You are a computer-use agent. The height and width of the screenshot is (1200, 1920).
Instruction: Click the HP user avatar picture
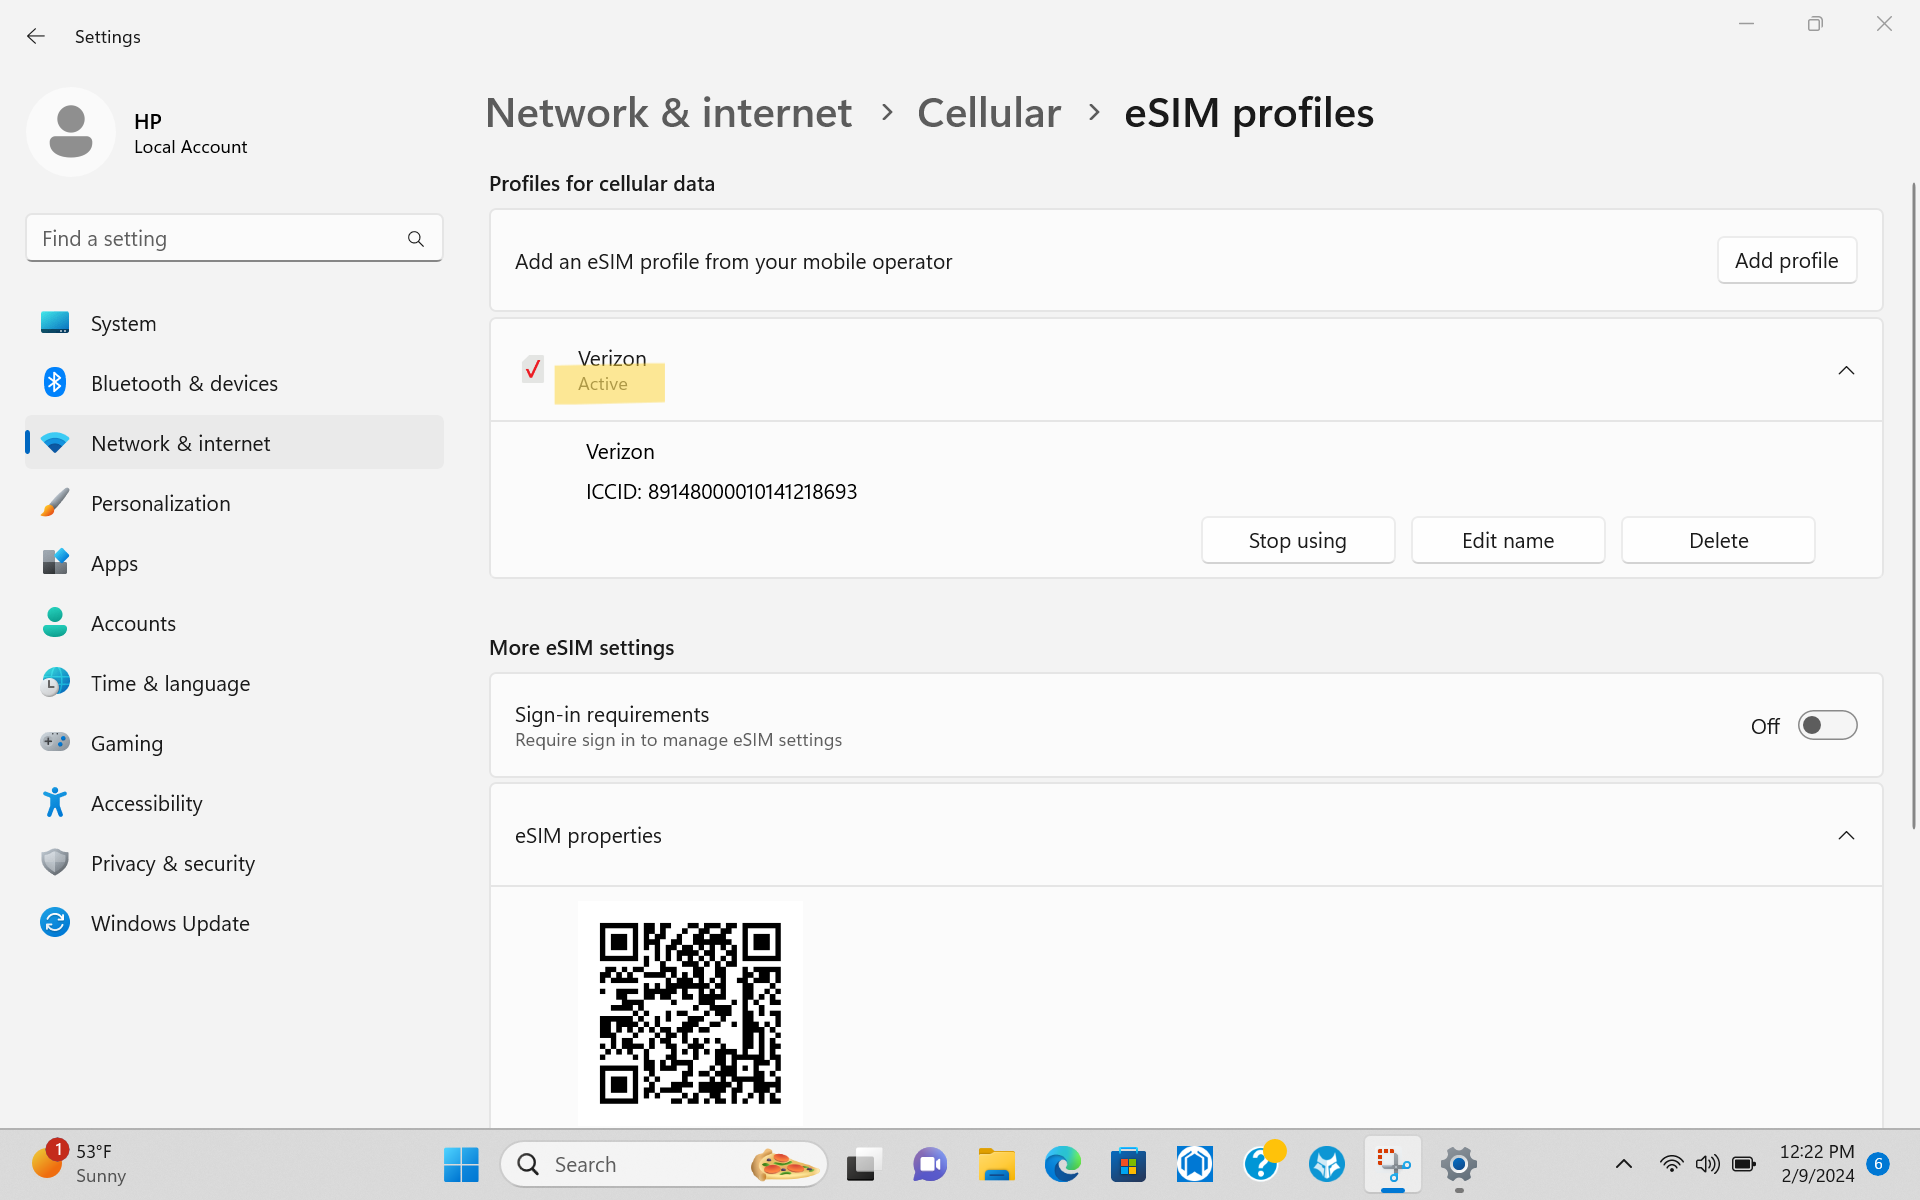tap(71, 132)
